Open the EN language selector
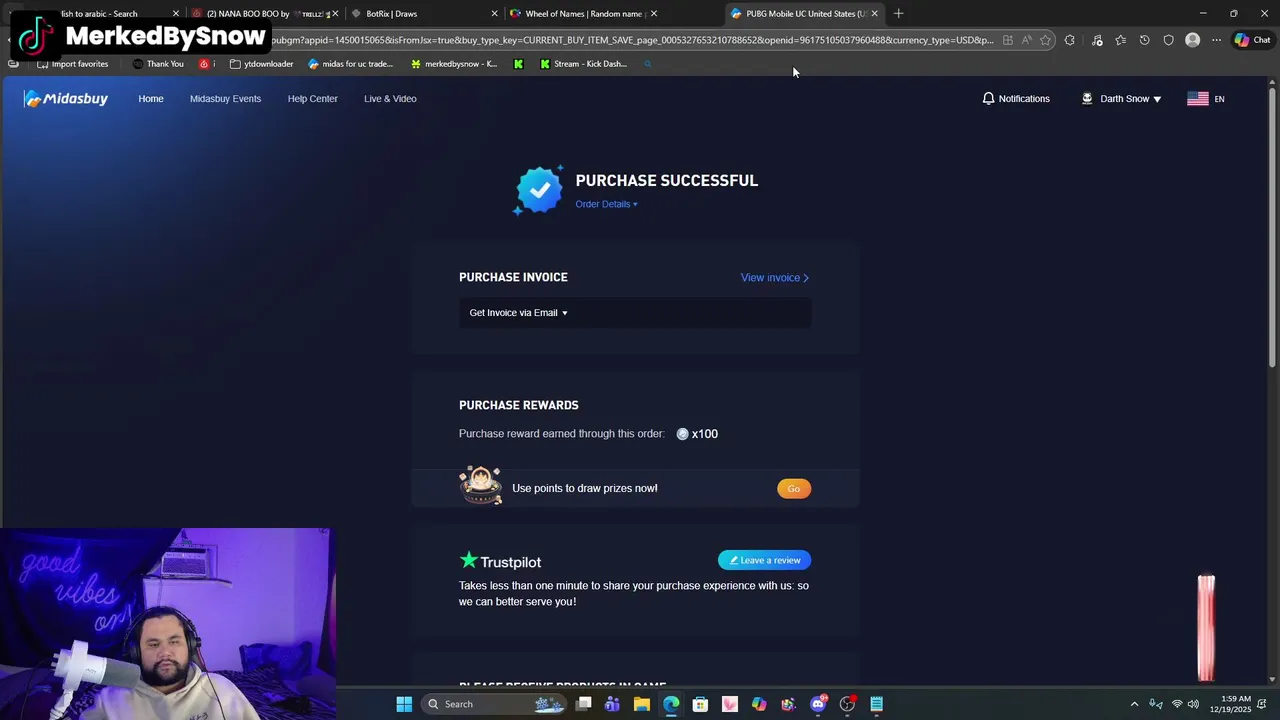1280x720 pixels. coord(1219,99)
